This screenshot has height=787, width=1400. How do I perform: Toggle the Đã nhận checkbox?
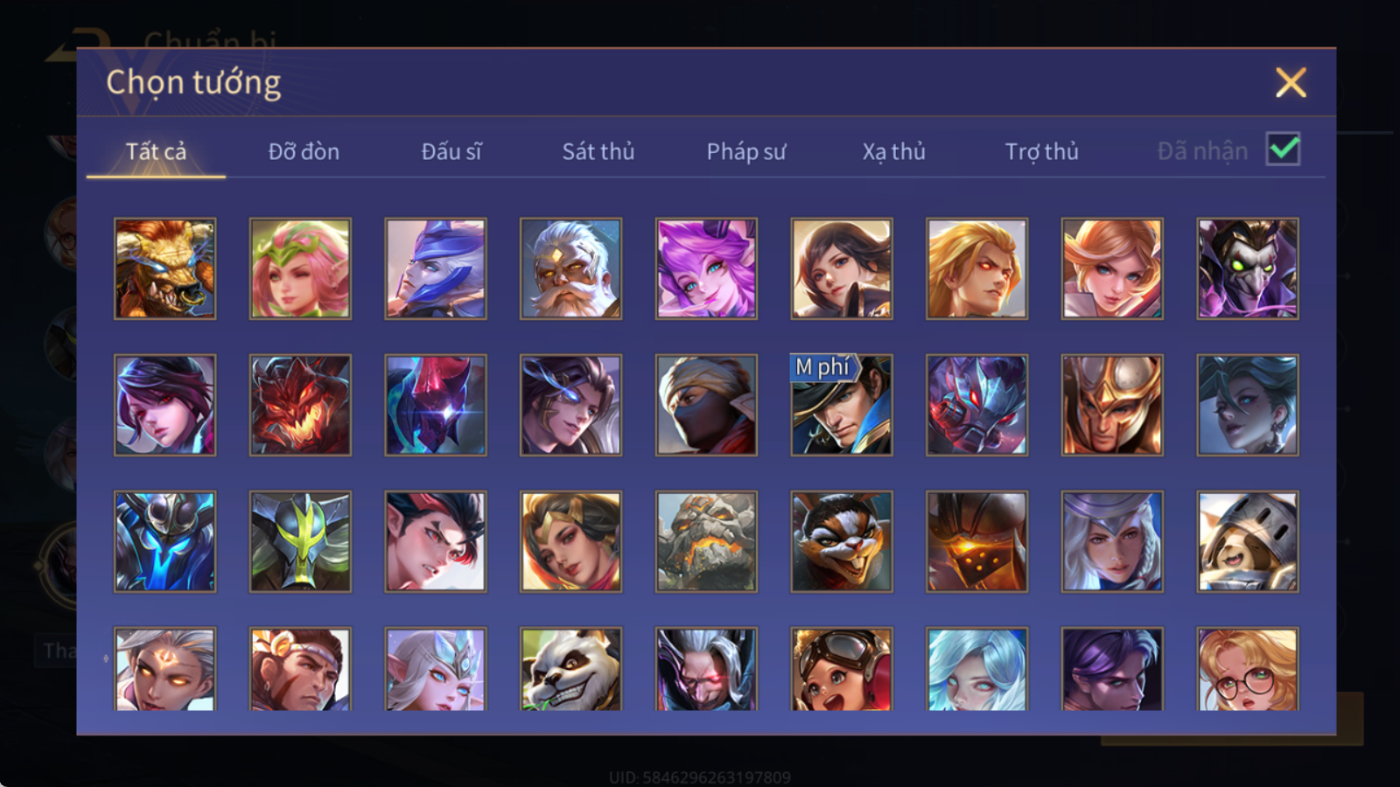click(1283, 150)
